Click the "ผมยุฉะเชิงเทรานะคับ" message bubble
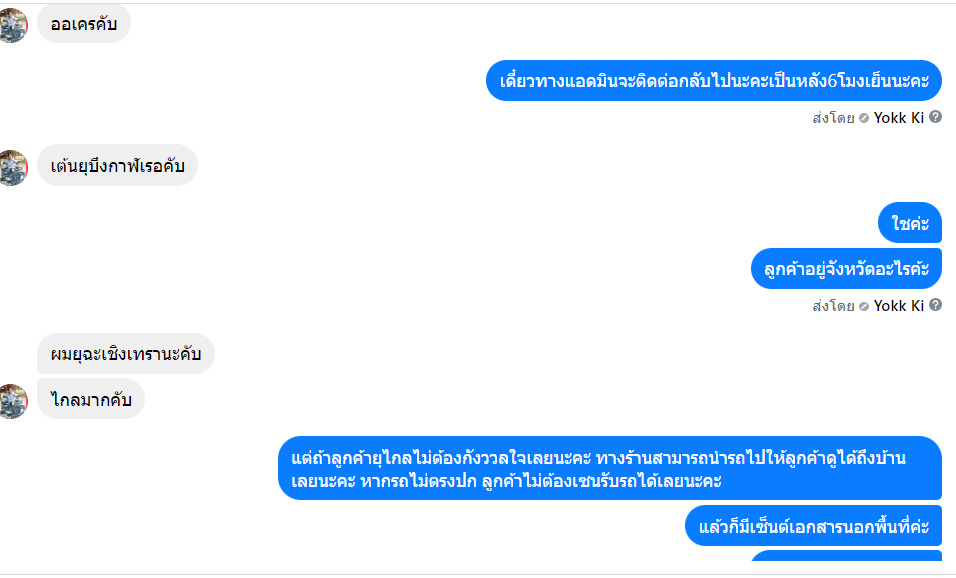Viewport: 956px width, 578px height. click(x=126, y=353)
